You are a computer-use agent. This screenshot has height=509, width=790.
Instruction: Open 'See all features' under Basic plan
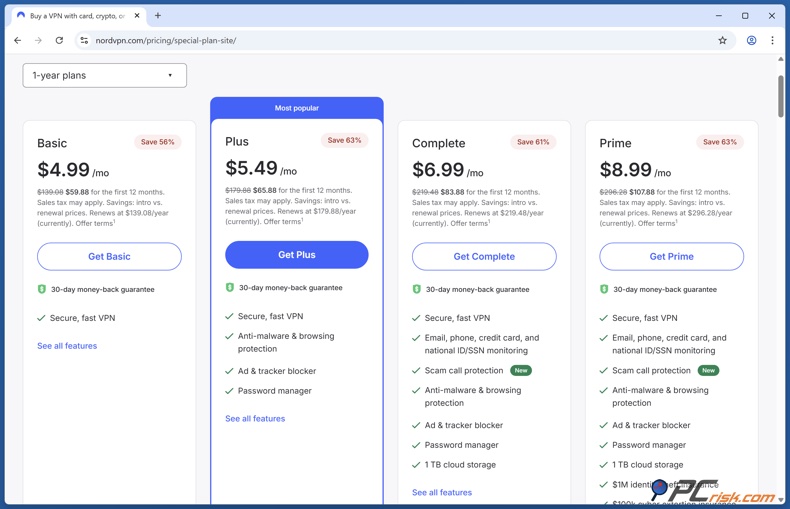[67, 346]
